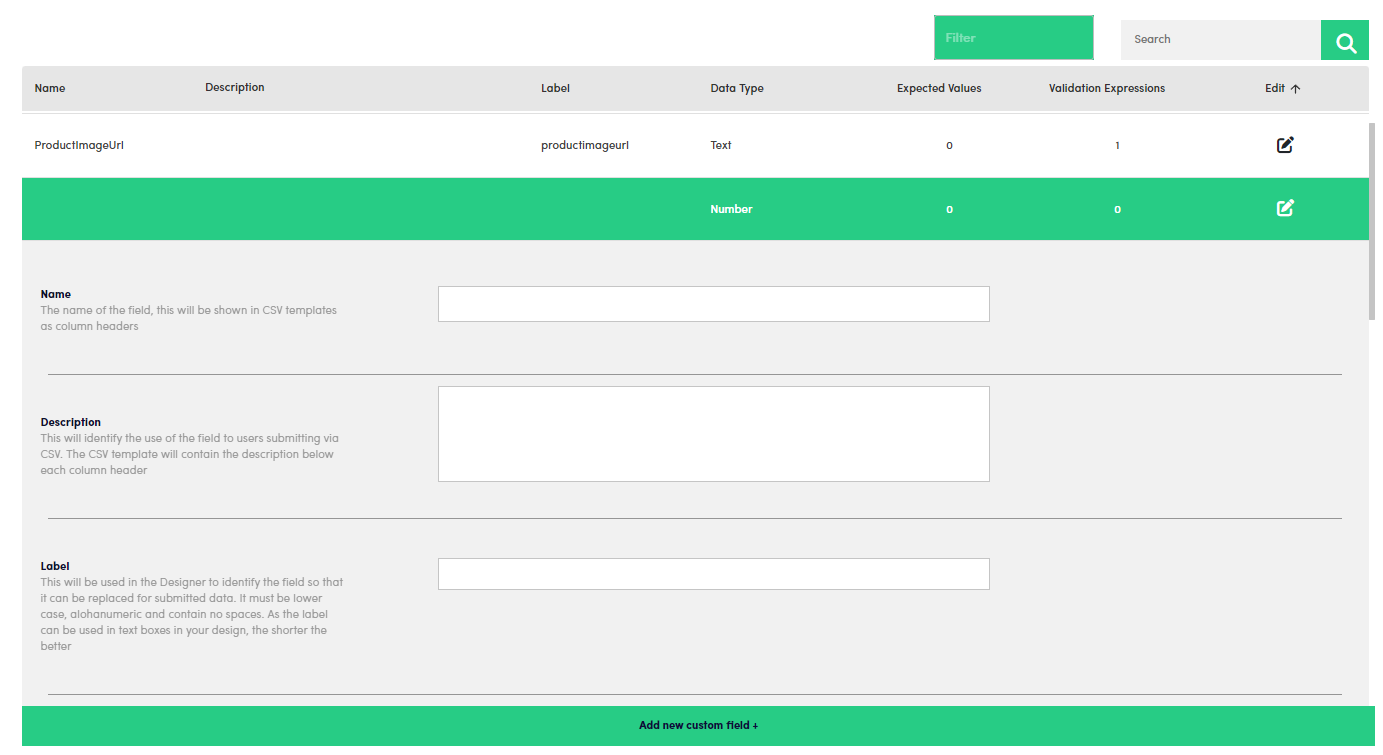Sort by Data Type column header
The width and height of the screenshot is (1383, 755).
click(x=737, y=89)
